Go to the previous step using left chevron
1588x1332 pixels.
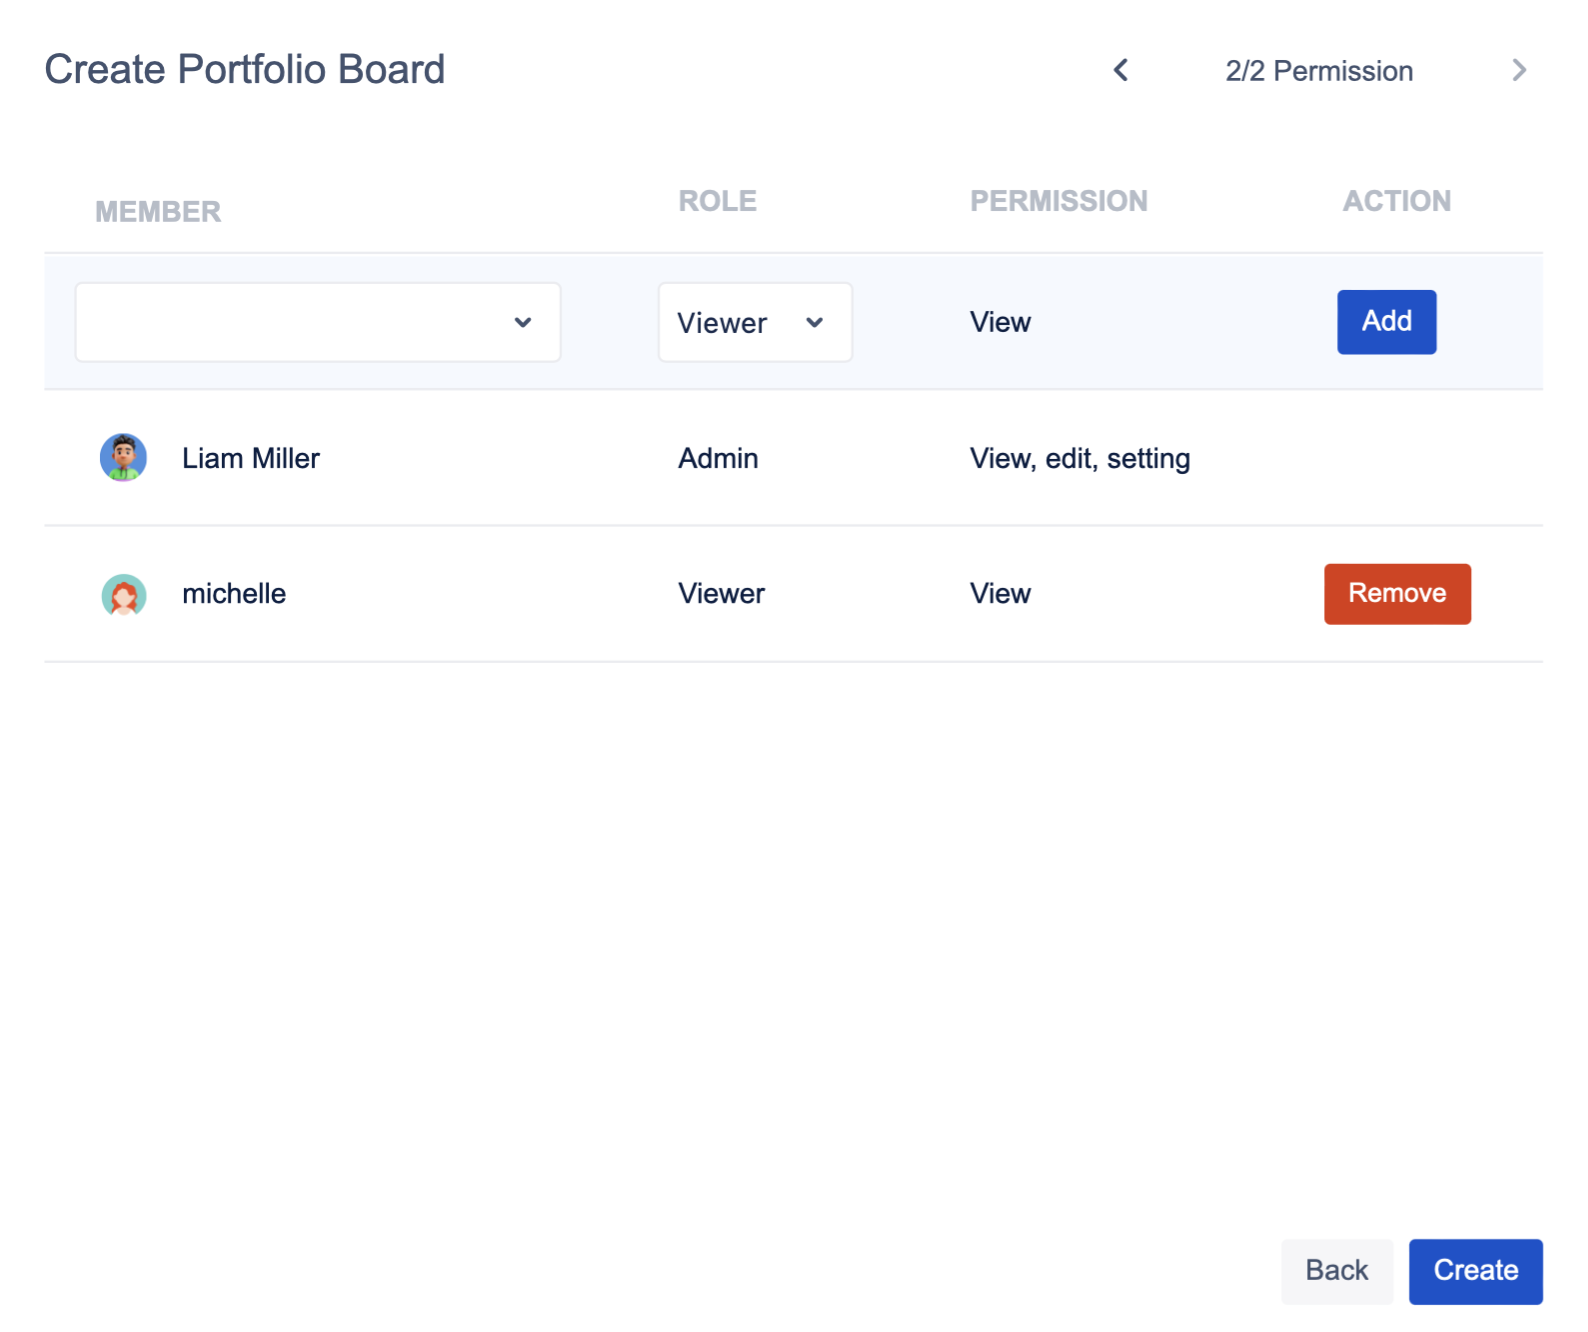click(1121, 70)
